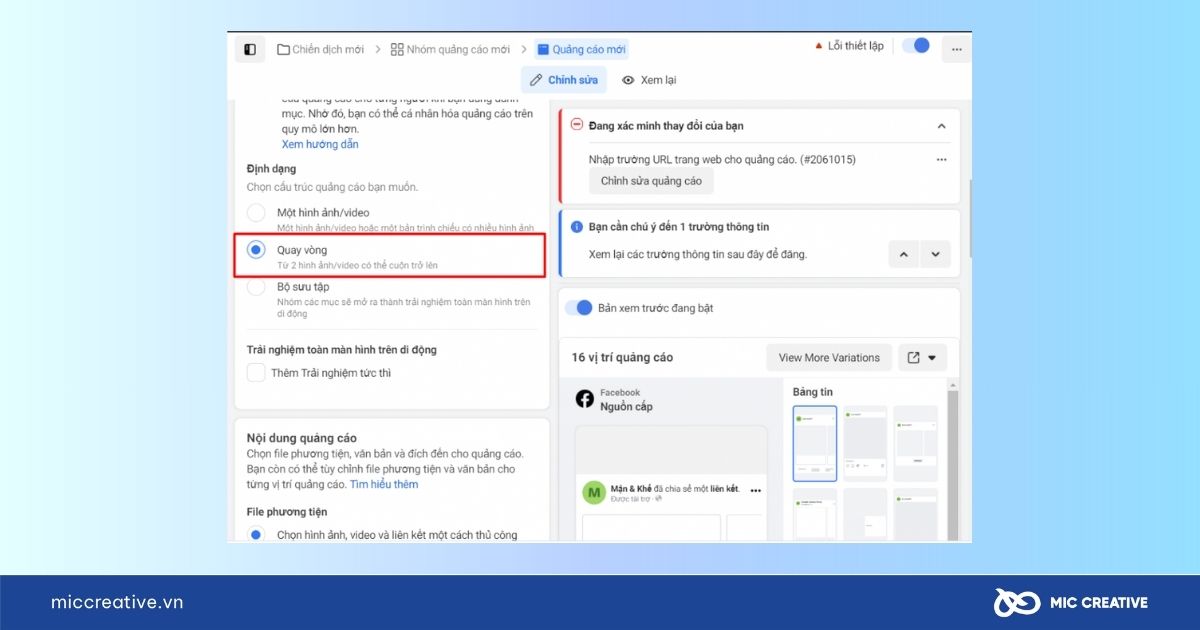Select the Một hình ảnh/video format radio
Viewport: 1200px width, 630px height.
pyautogui.click(x=256, y=212)
